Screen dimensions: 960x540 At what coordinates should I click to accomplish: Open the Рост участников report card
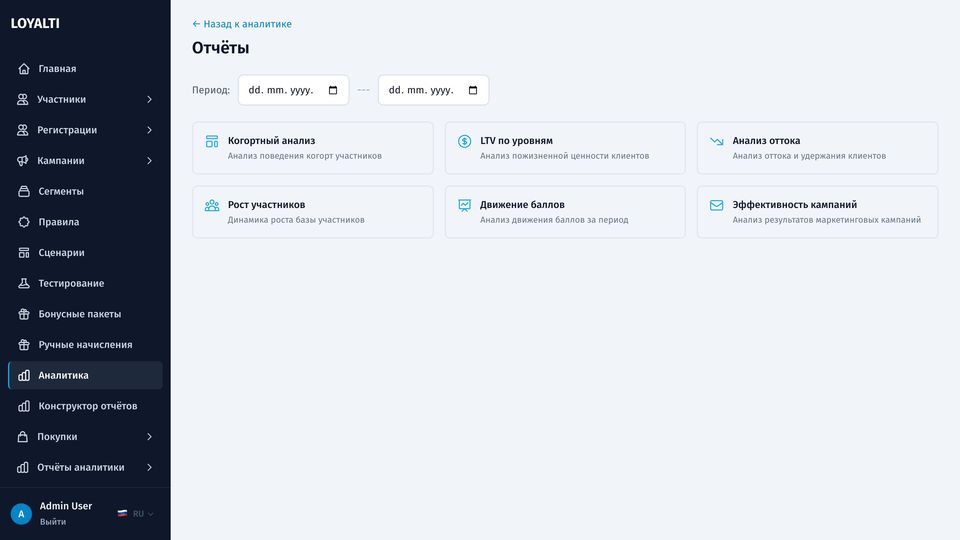pyautogui.click(x=313, y=212)
